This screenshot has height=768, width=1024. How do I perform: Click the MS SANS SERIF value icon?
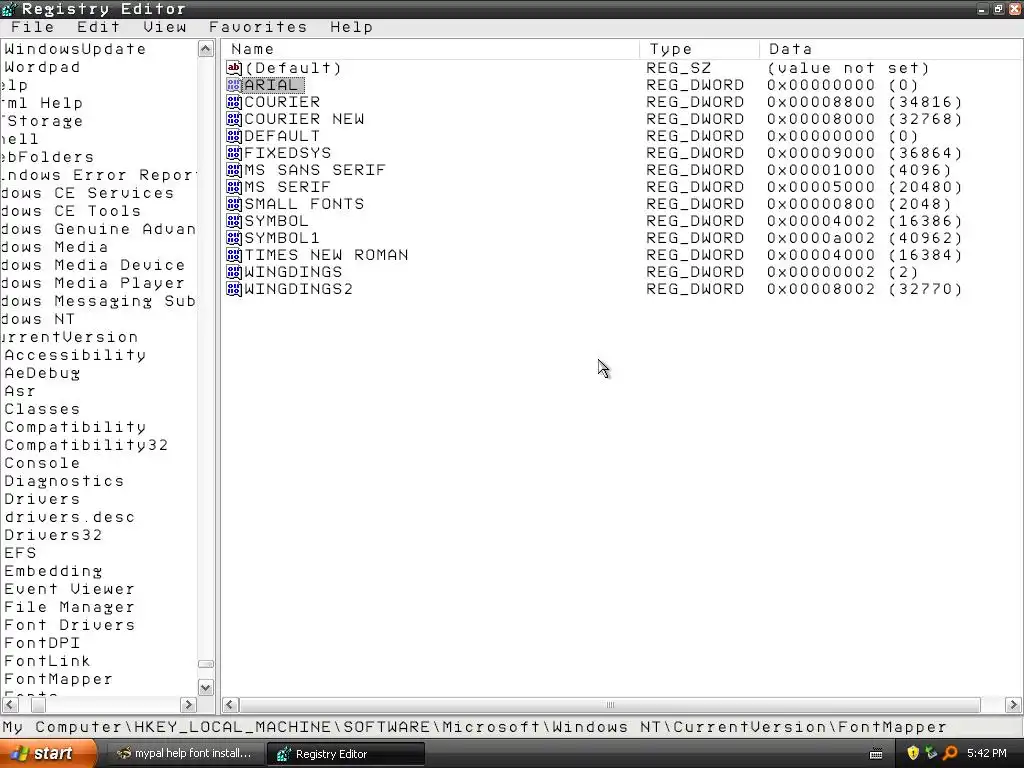[234, 170]
